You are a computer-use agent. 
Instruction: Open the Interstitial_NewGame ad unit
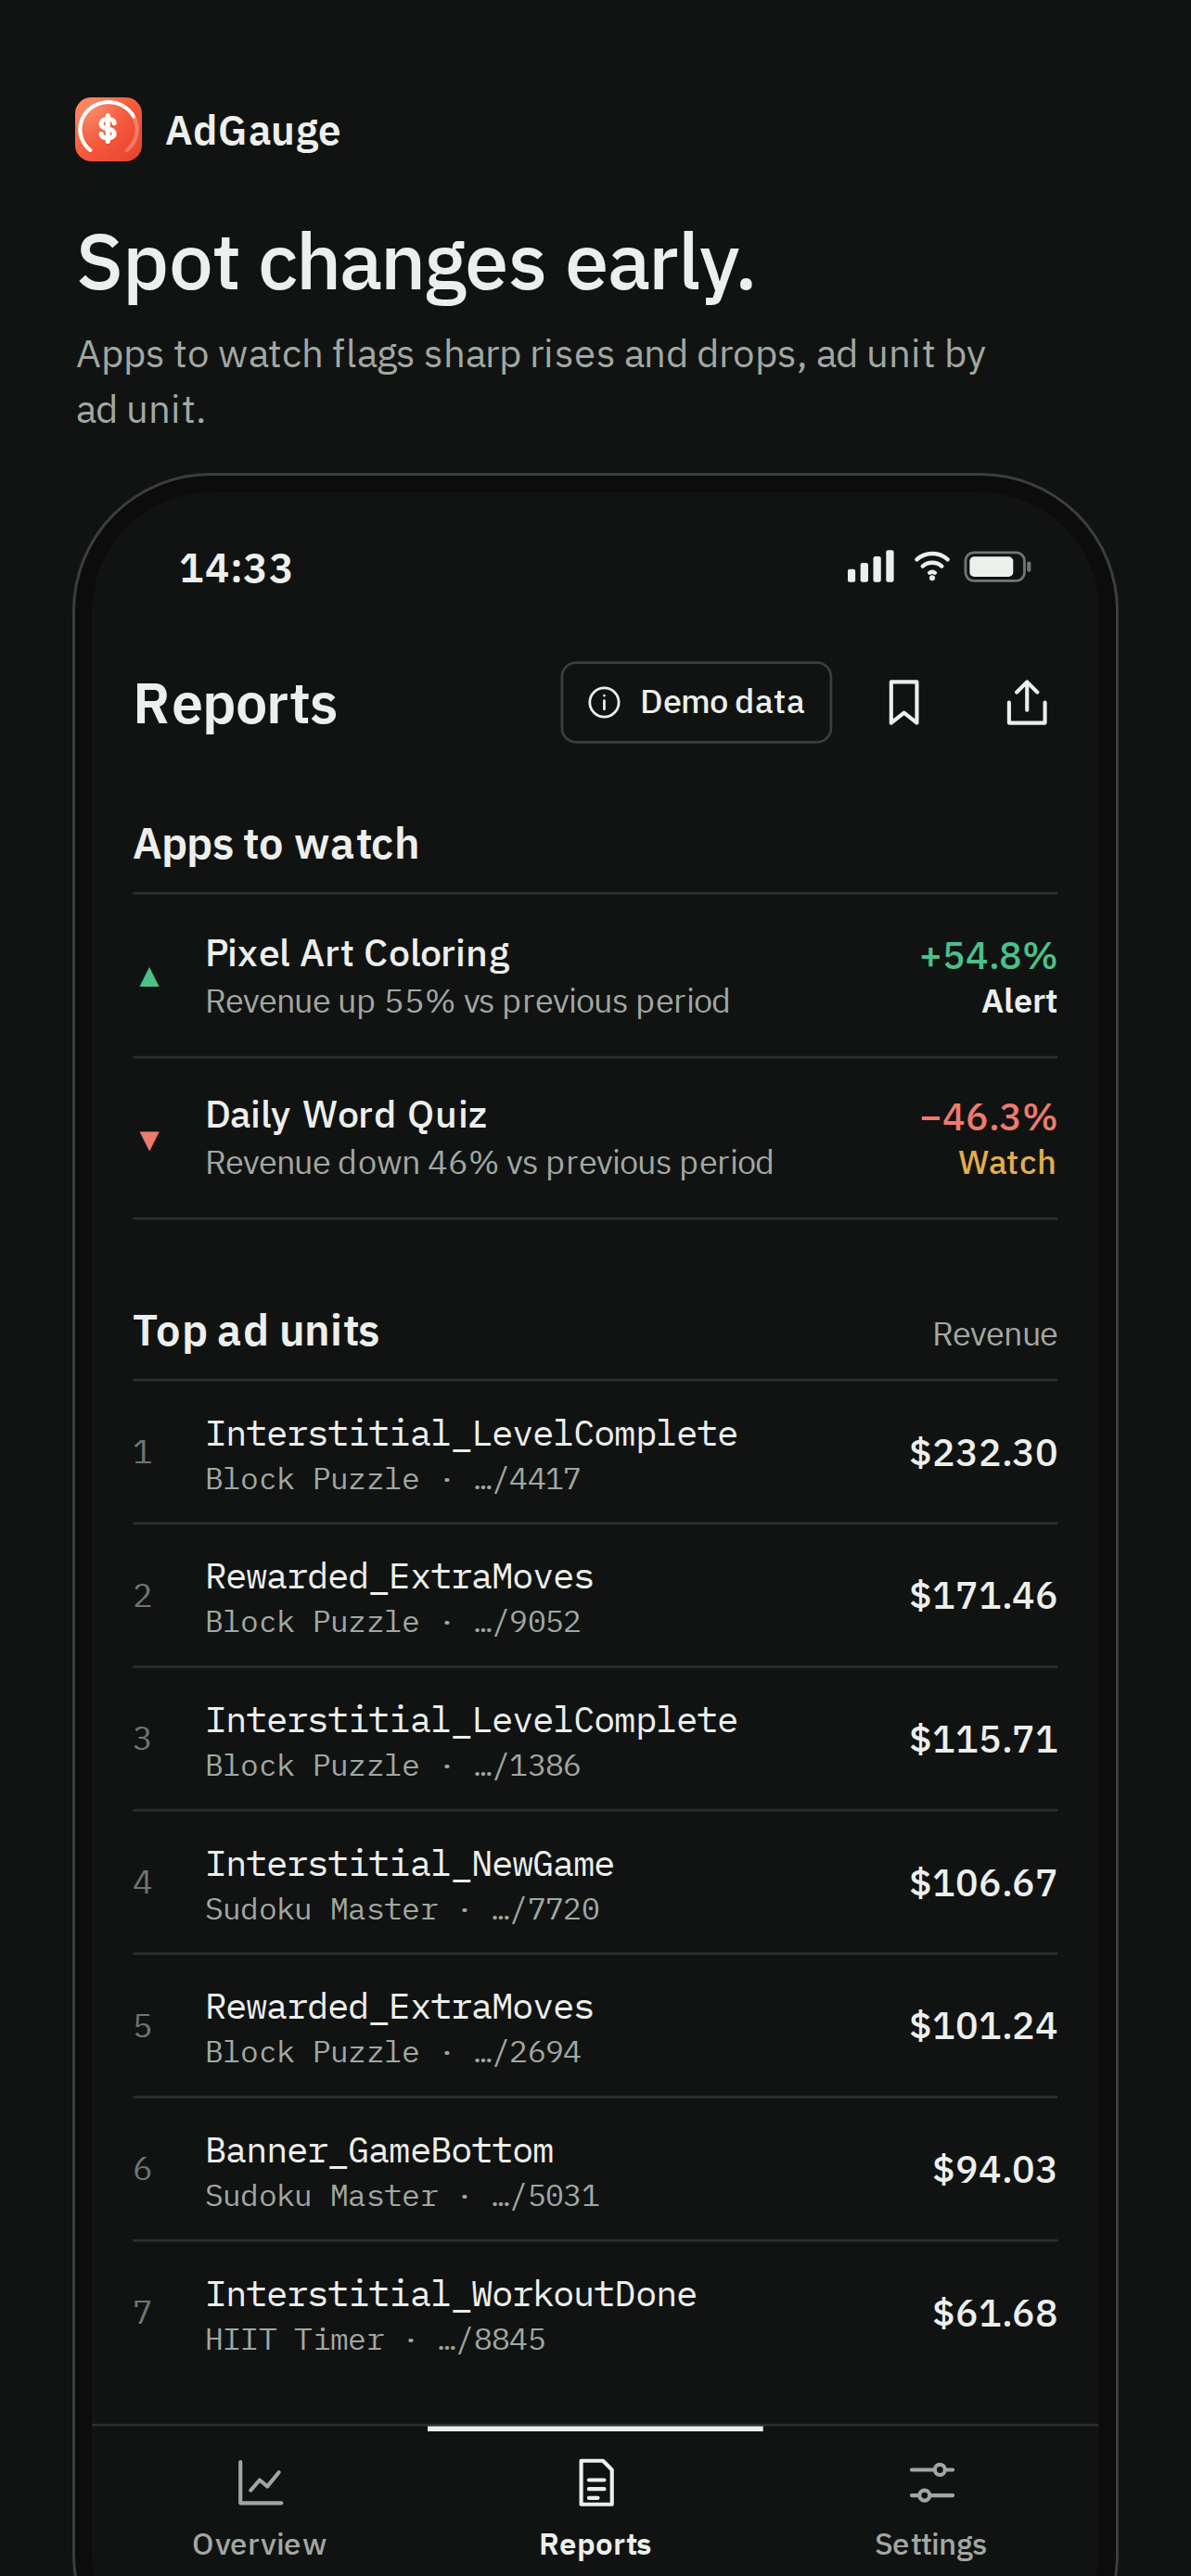pyautogui.click(x=595, y=1883)
